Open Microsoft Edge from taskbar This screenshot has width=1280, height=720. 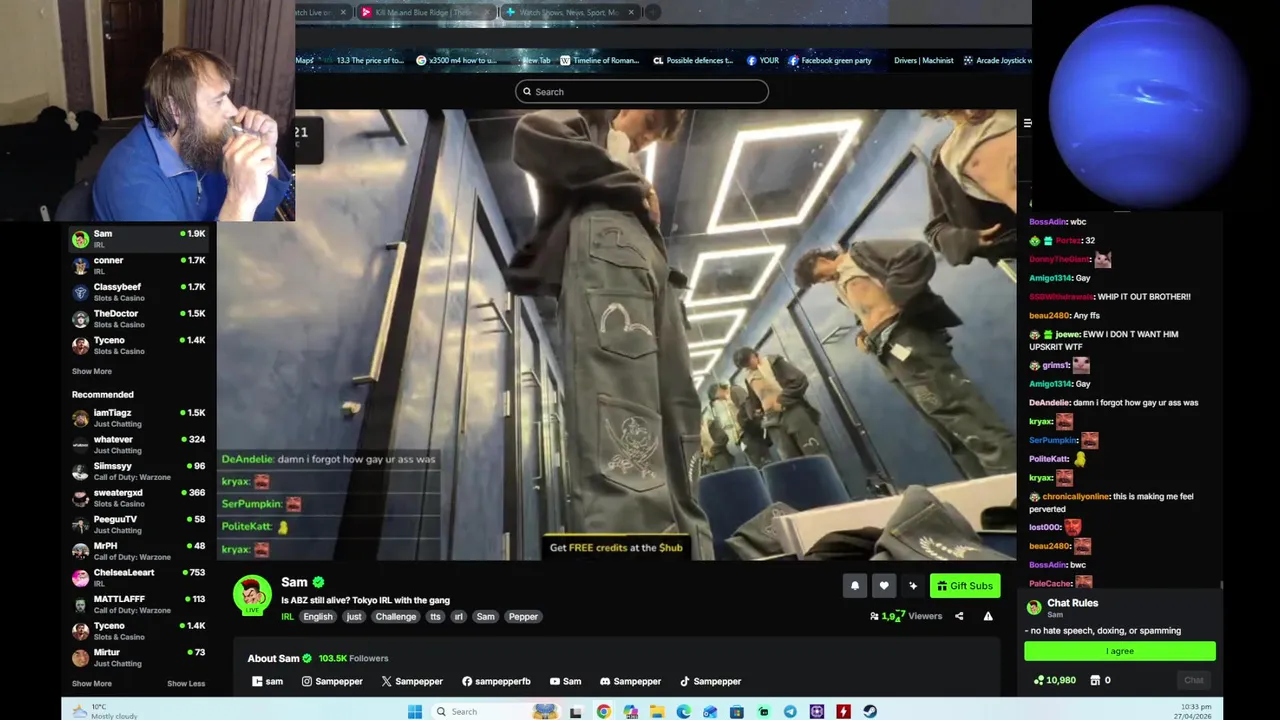point(683,711)
